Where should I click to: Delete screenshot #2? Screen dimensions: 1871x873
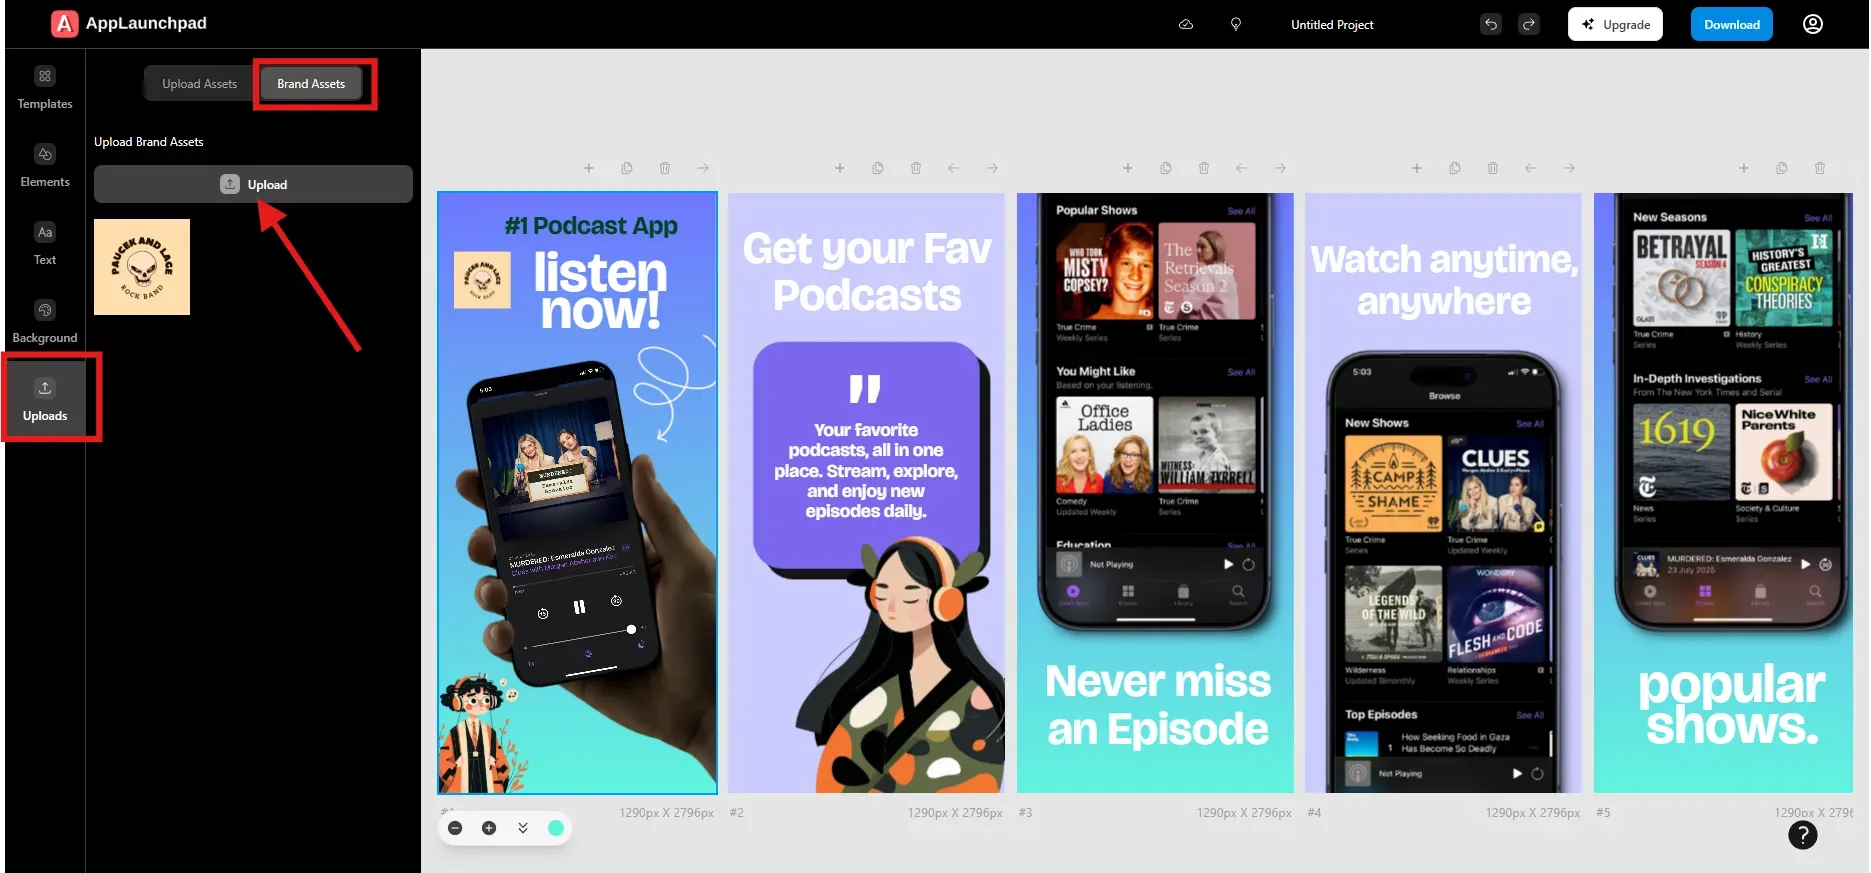[916, 168]
